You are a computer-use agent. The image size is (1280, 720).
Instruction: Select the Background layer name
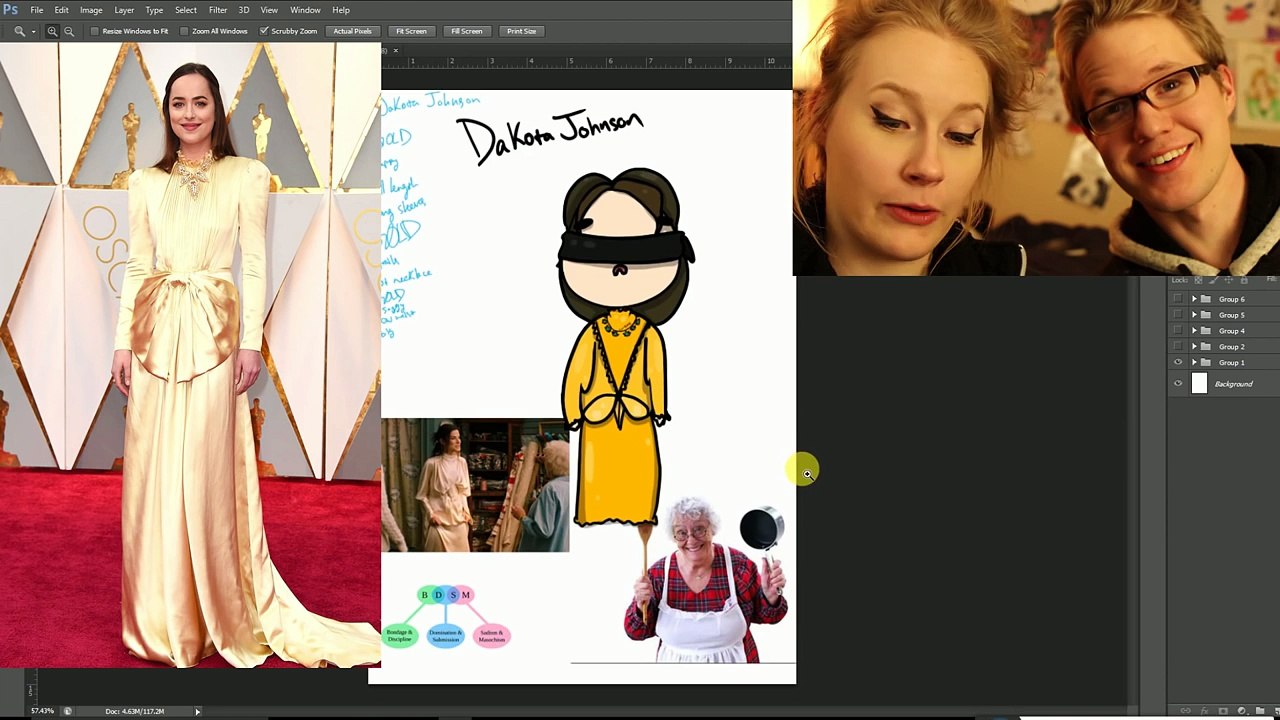[x=1233, y=384]
